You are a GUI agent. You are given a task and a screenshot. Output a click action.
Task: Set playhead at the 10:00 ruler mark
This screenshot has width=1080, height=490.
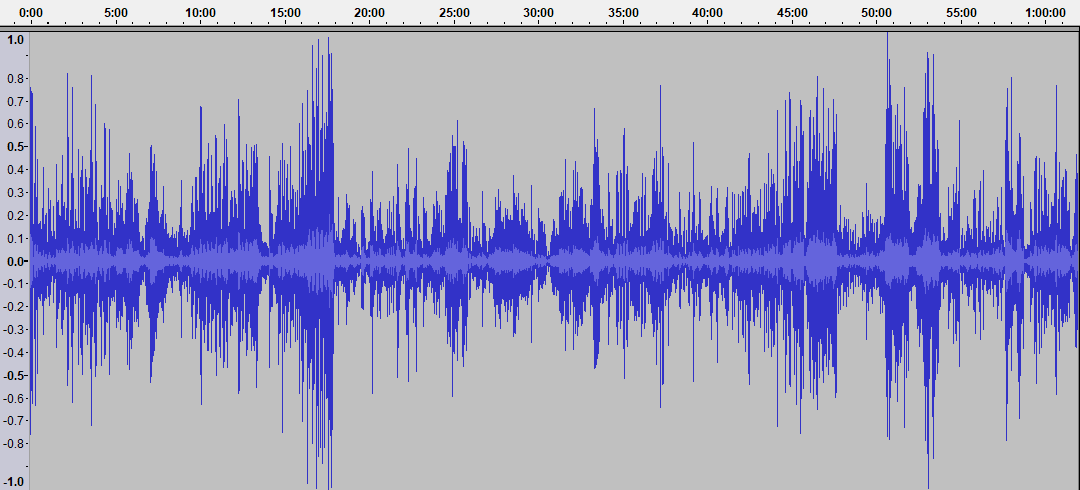click(x=200, y=12)
